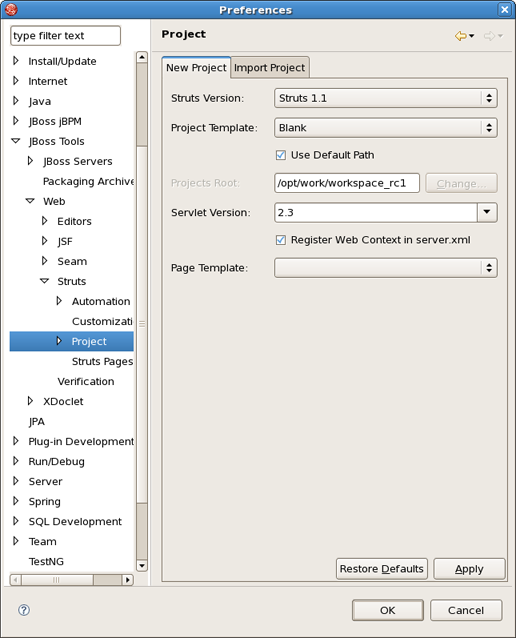
Task: Click the Restore Defaults button
Action: pos(382,568)
